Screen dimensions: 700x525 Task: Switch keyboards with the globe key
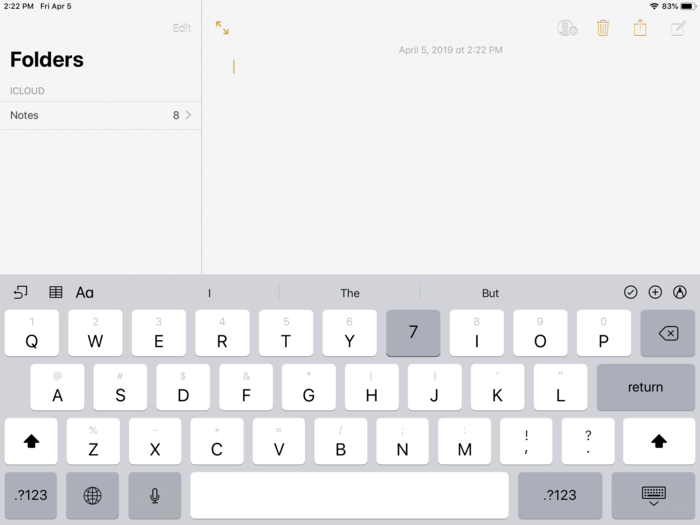coord(92,495)
